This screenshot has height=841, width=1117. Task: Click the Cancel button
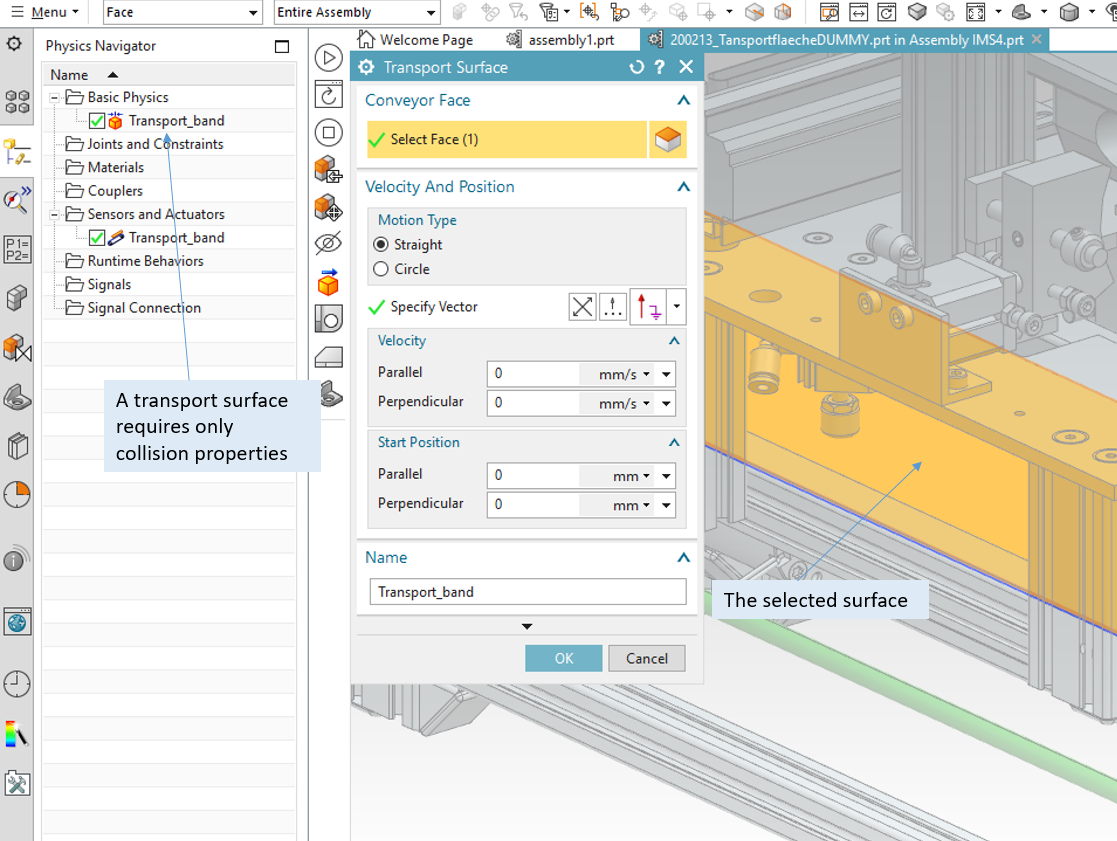pyautogui.click(x=646, y=658)
